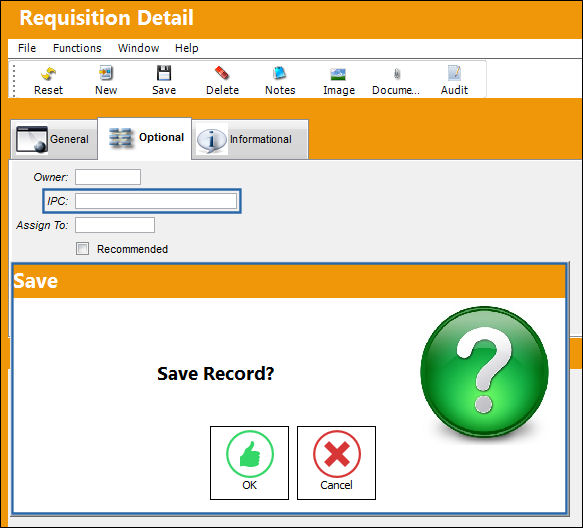Screen dimensions: 583x528
Task: Click the Owner input field
Action: [108, 177]
